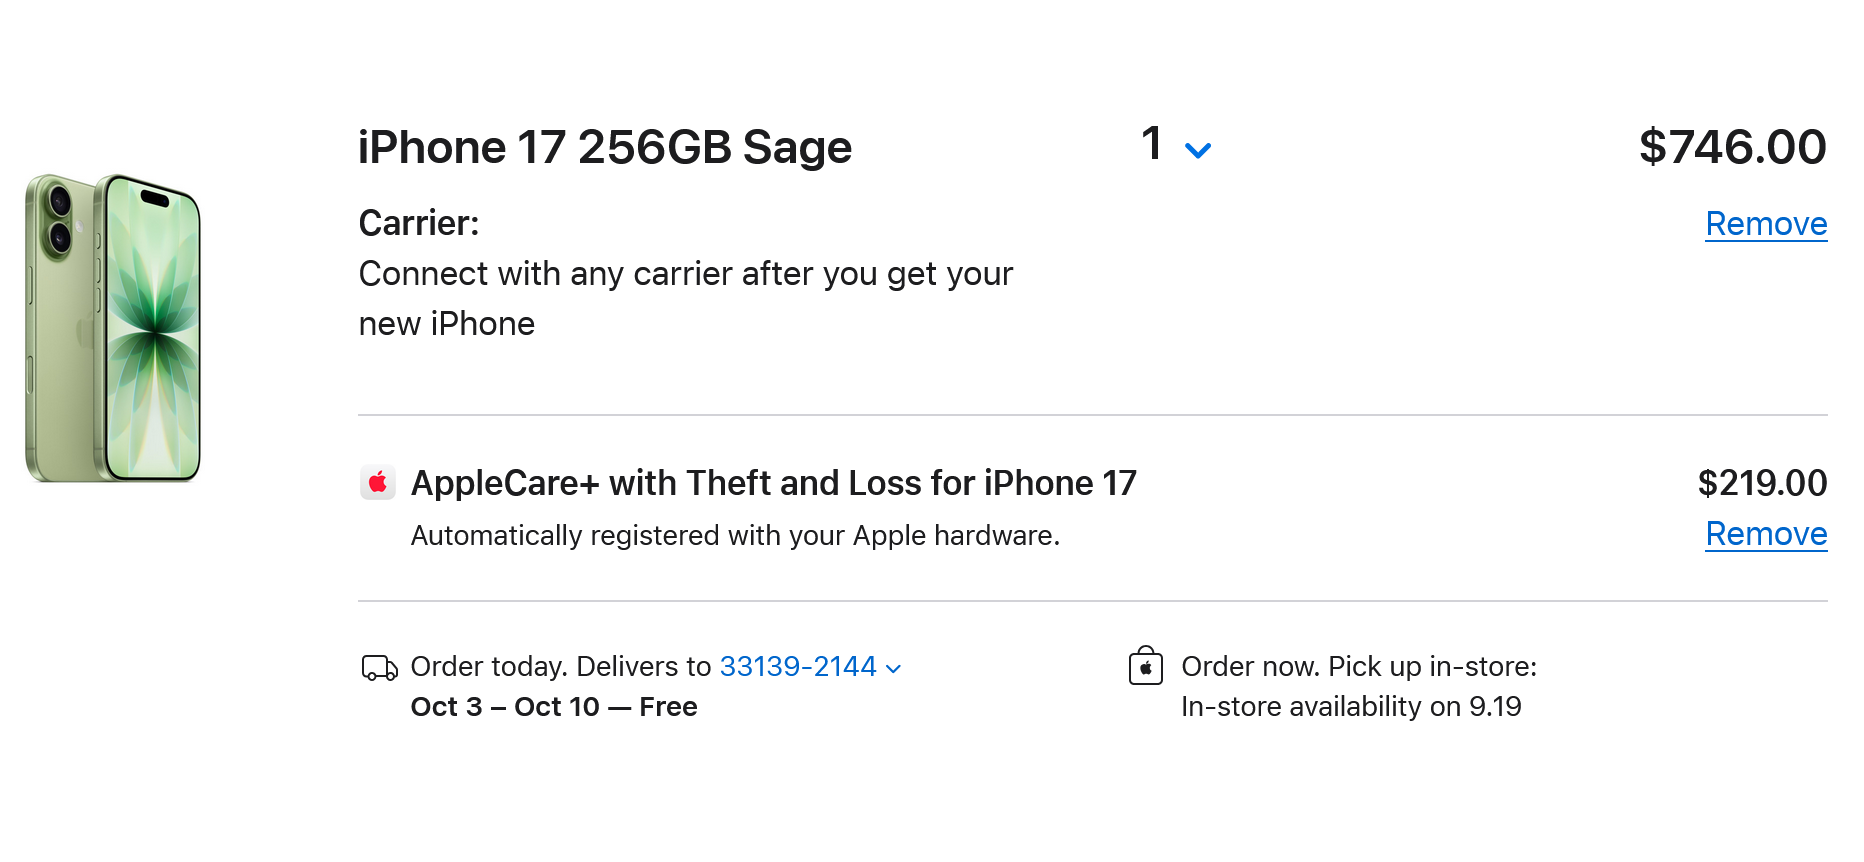Click the Apple logo icon next to AppleCare+
The height and width of the screenshot is (862, 1864).
tap(378, 483)
